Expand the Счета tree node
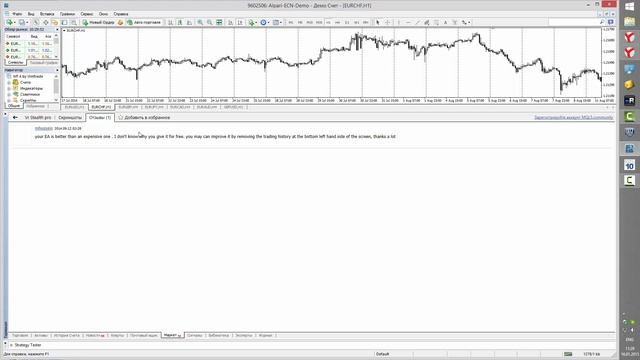Image resolution: width=640 pixels, height=360 pixels. 9,82
